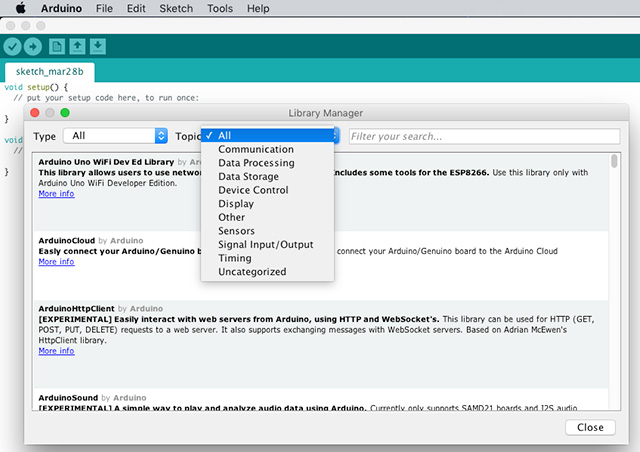Choose Device Control topic

267,190
